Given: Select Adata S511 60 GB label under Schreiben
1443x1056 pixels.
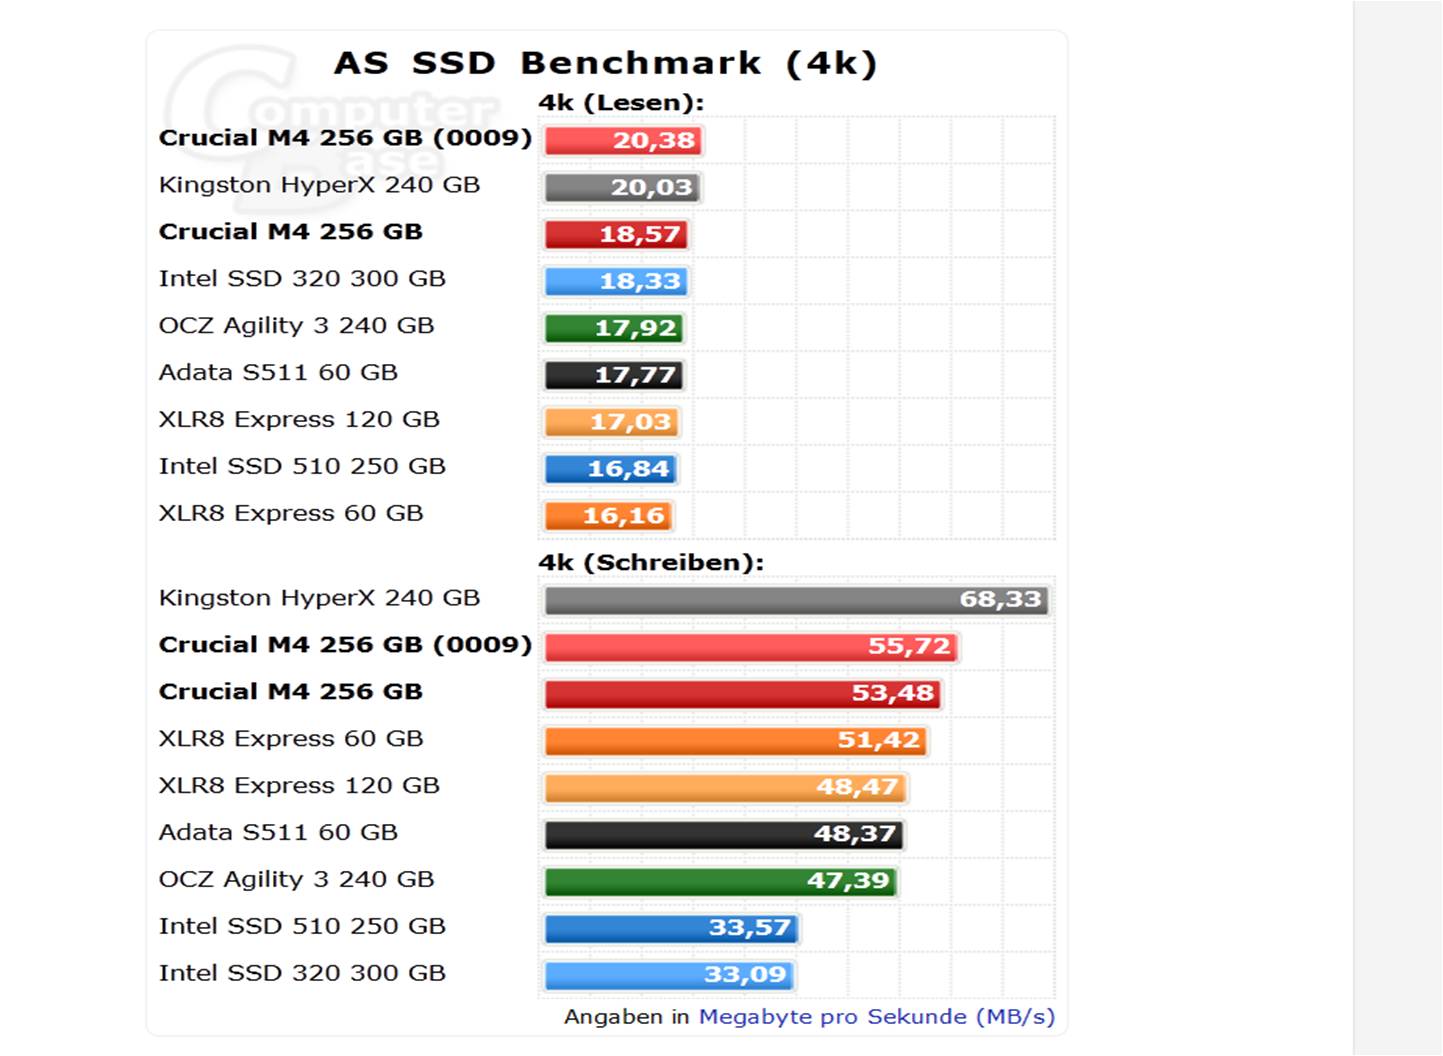Looking at the screenshot, I should 278,834.
